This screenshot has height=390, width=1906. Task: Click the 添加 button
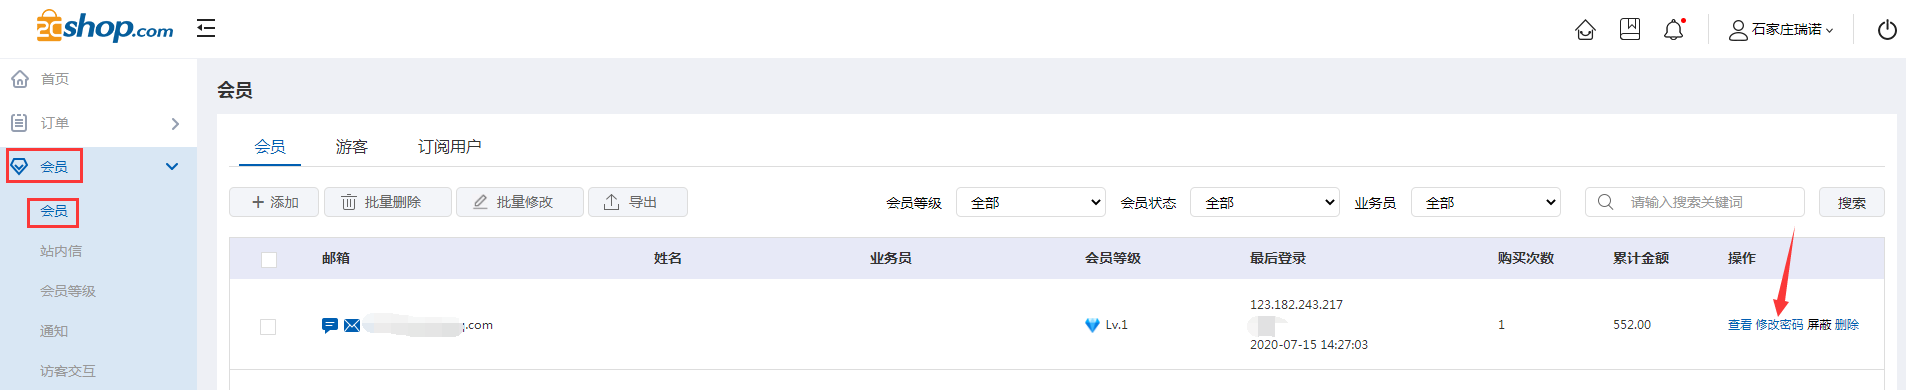[x=274, y=202]
